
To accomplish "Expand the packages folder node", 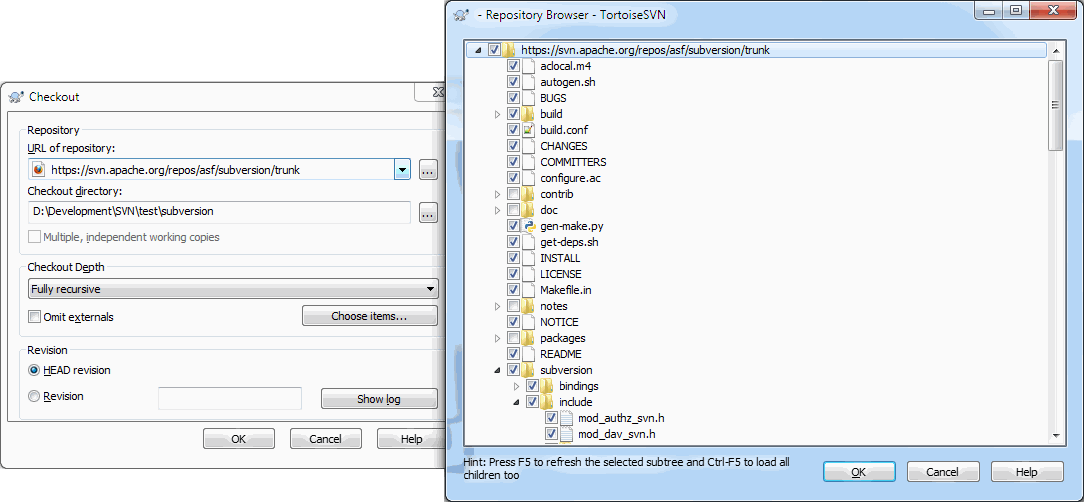I will coord(497,338).
